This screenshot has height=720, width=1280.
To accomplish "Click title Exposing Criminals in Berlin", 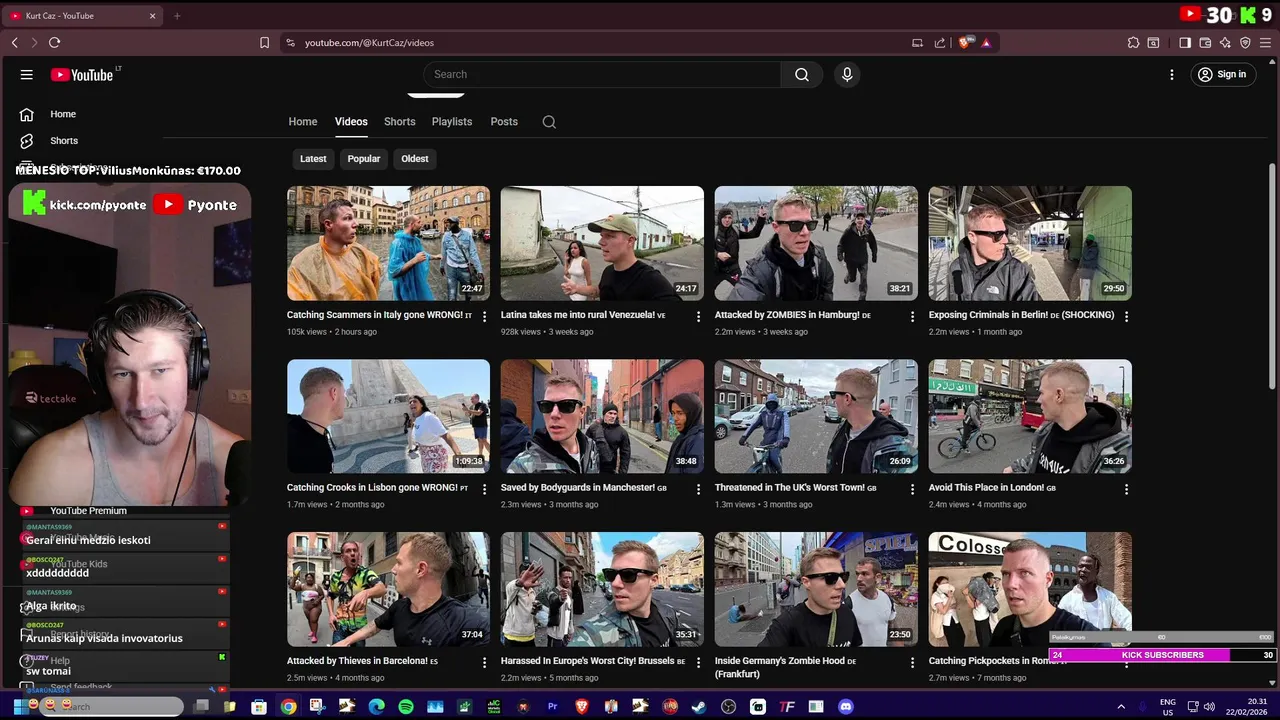I will 1021,315.
